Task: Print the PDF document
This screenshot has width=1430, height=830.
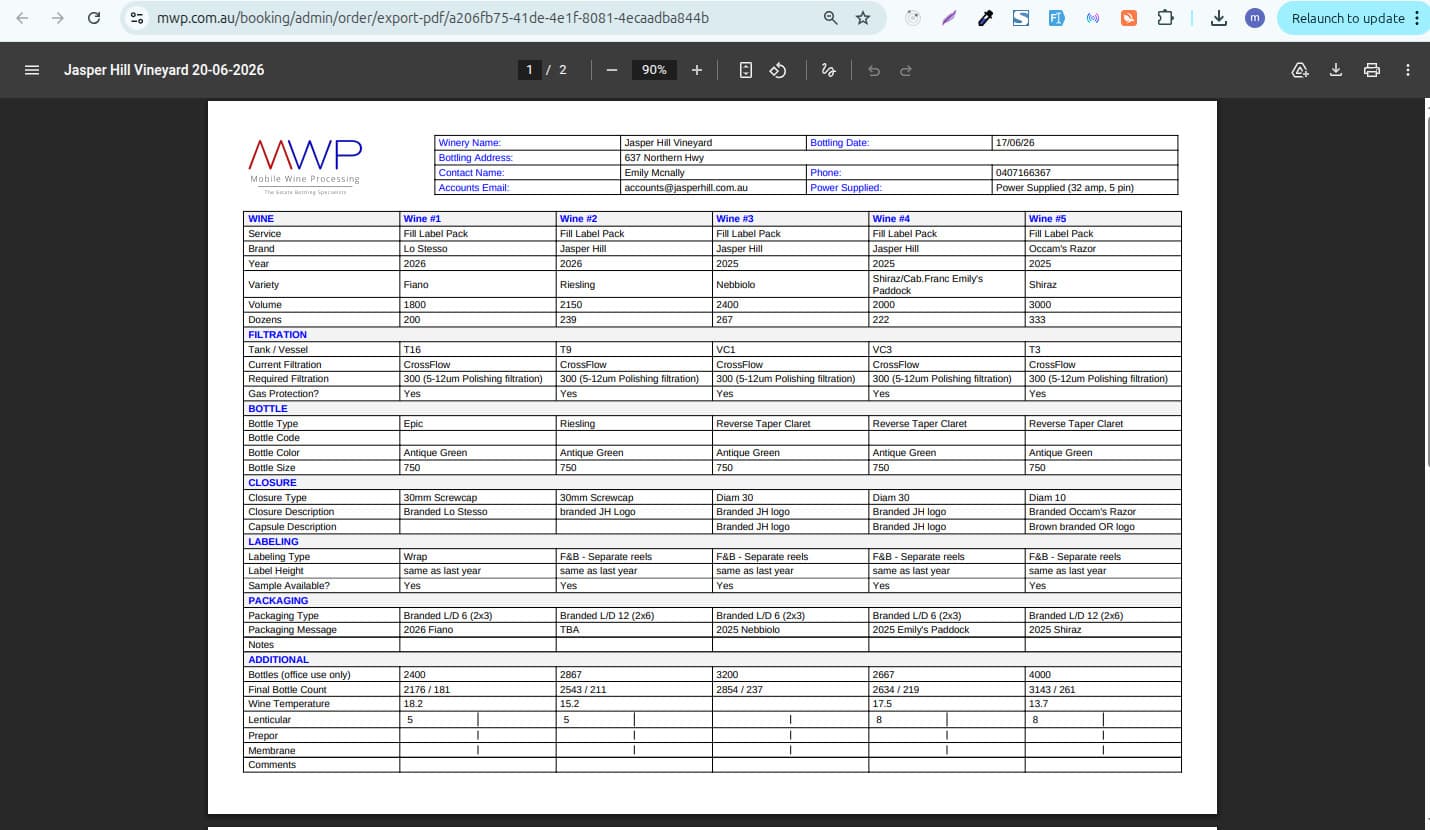Action: (1372, 70)
